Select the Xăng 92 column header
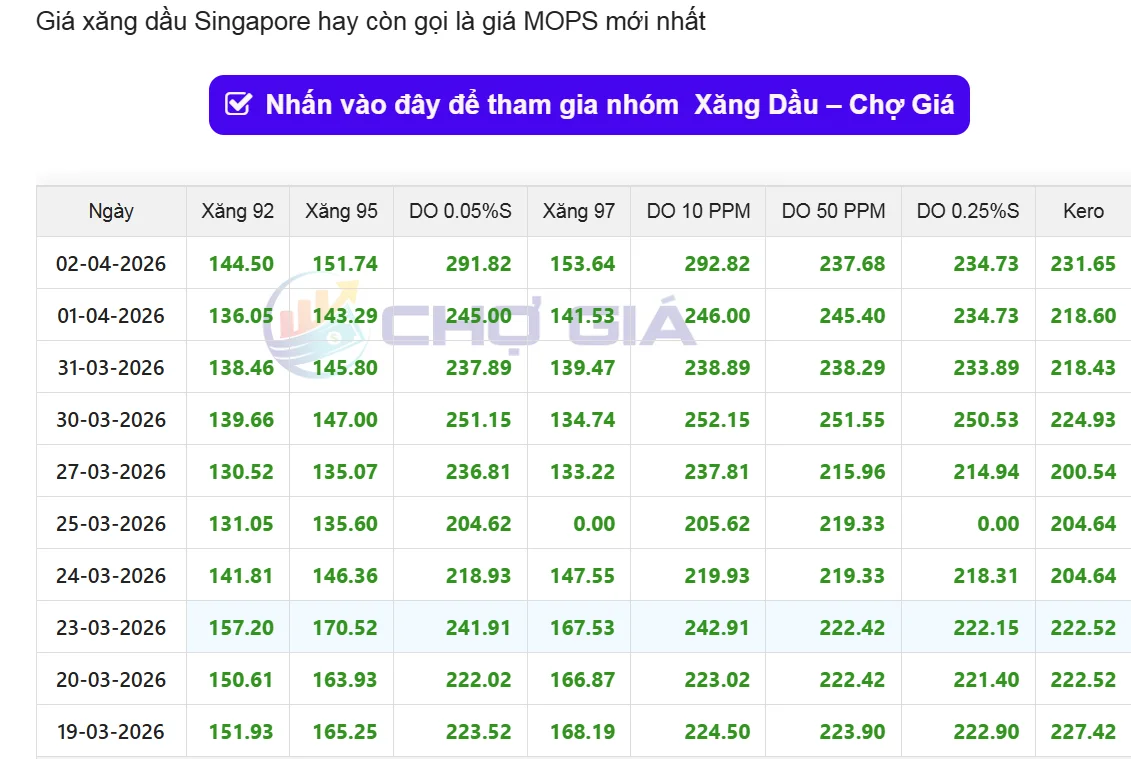1131x759 pixels. pyautogui.click(x=237, y=211)
